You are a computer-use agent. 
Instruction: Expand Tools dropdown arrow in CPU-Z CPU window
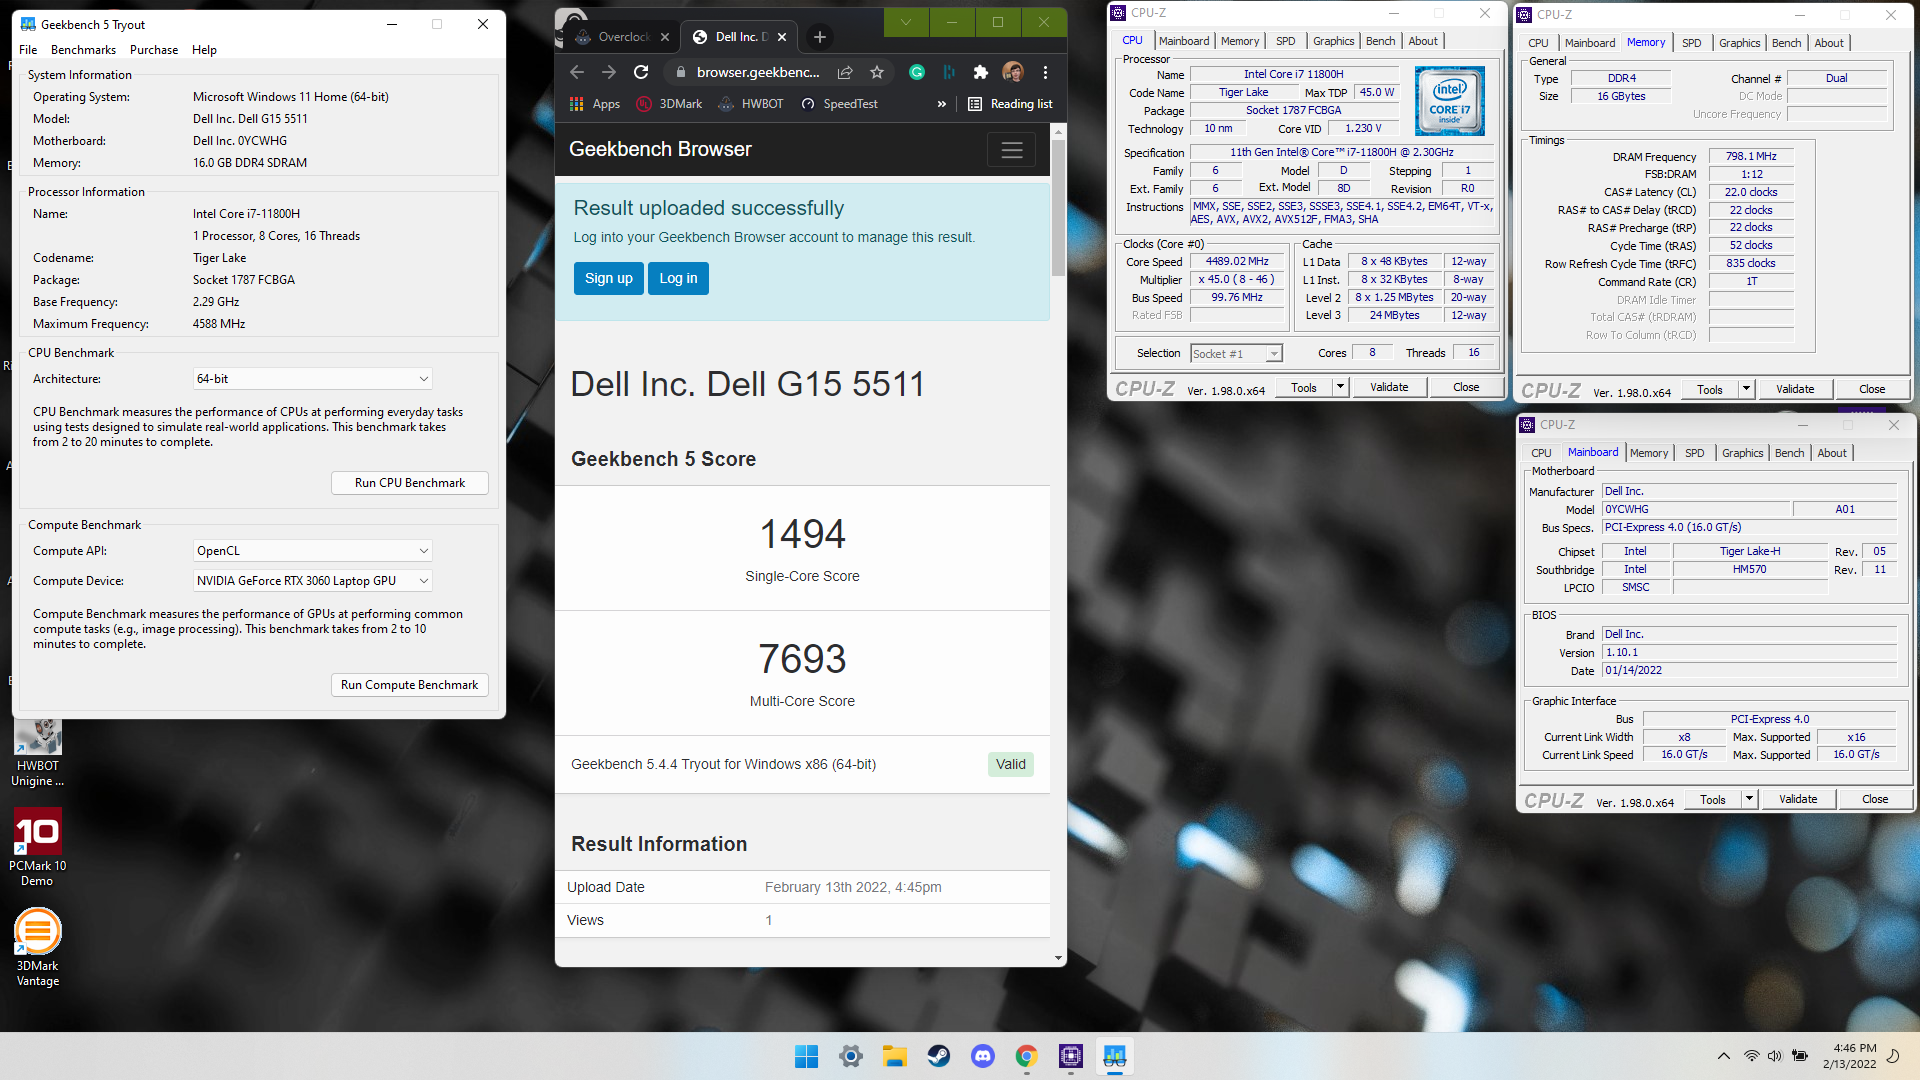point(1340,387)
